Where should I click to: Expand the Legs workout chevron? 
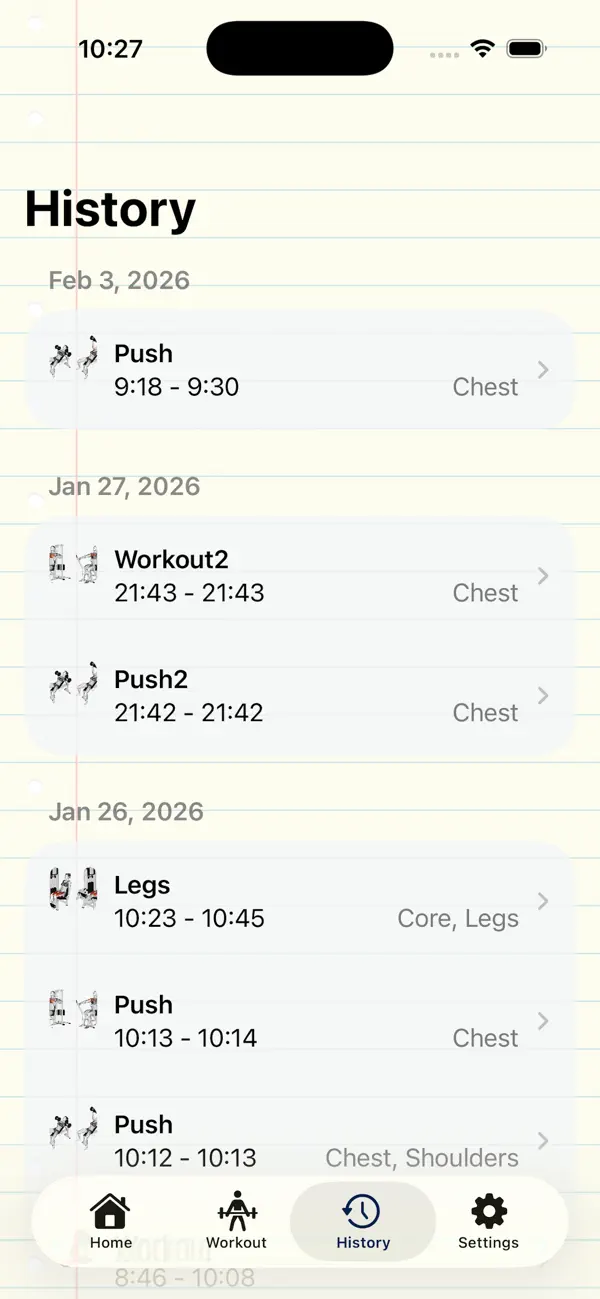click(x=543, y=899)
